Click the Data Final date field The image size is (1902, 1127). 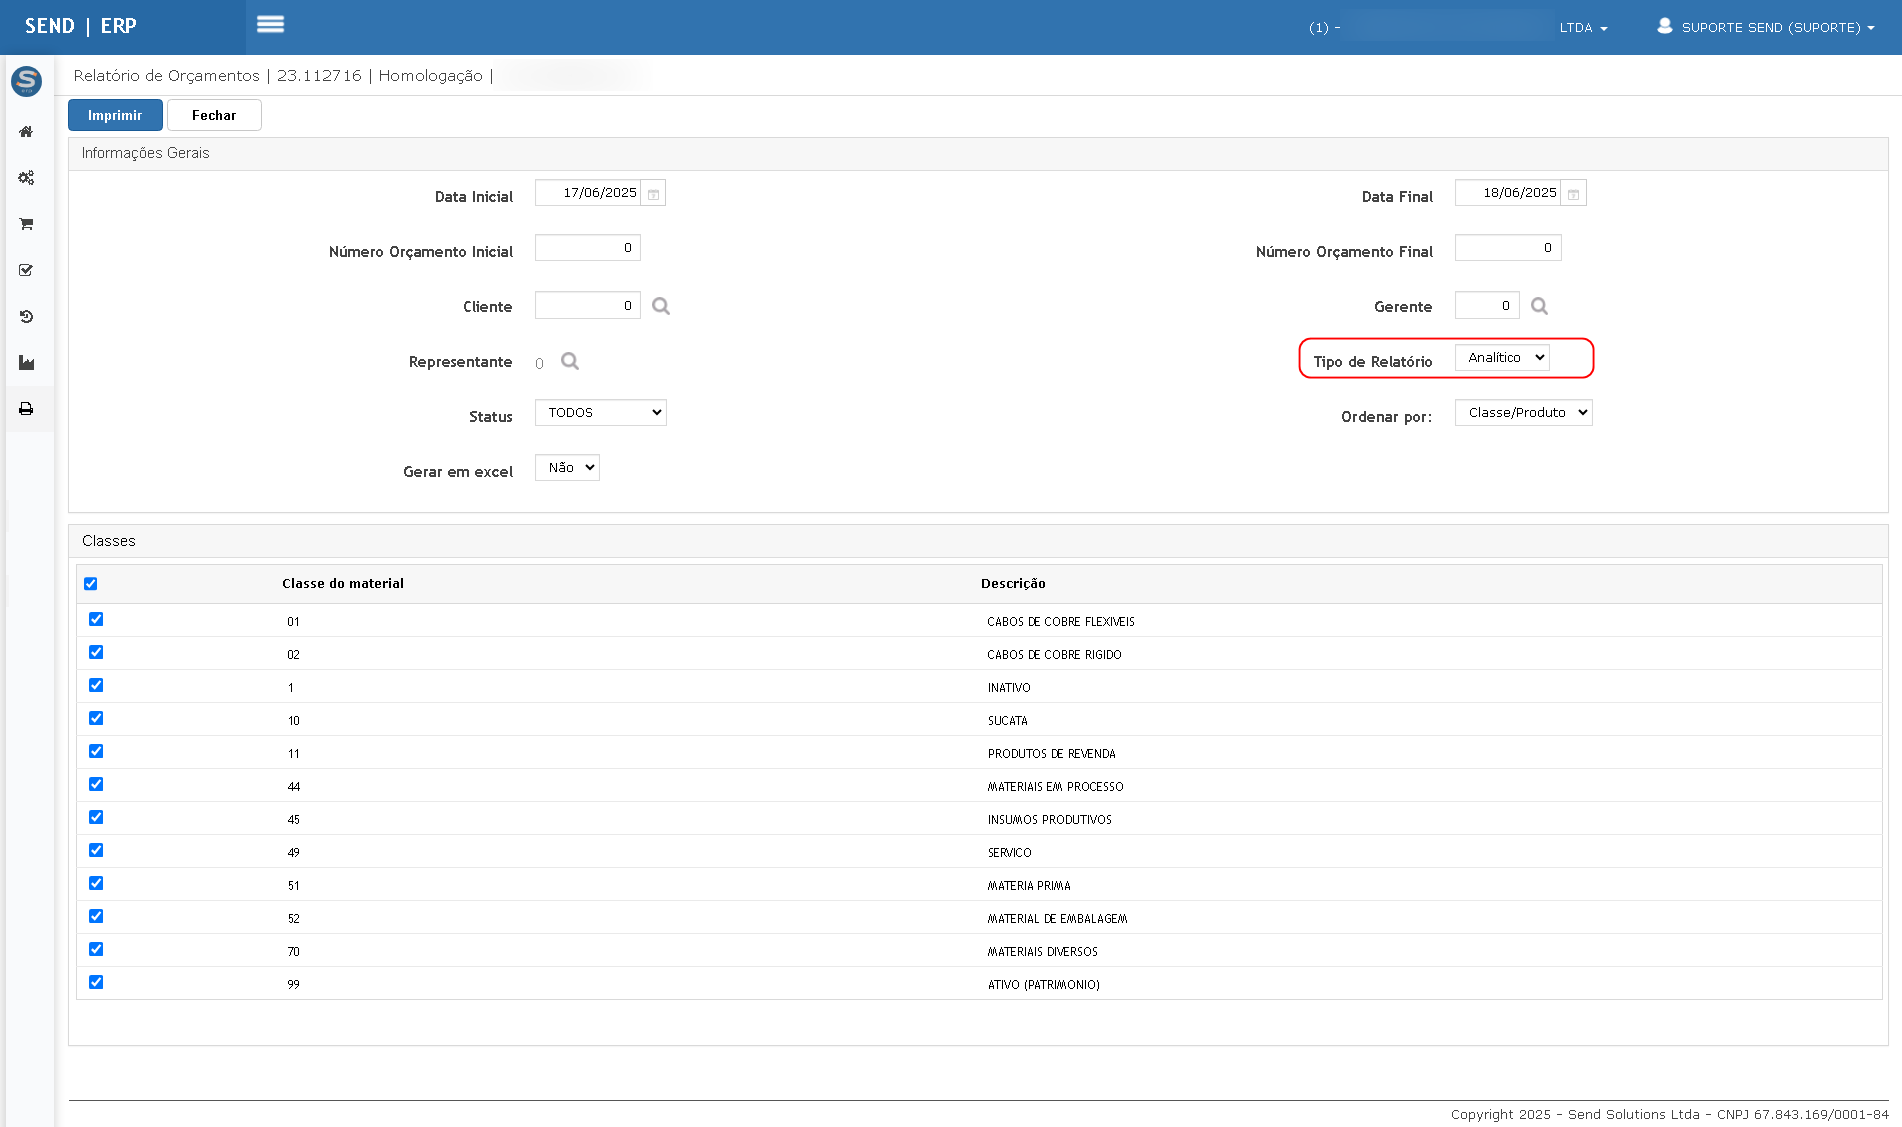tap(1508, 193)
